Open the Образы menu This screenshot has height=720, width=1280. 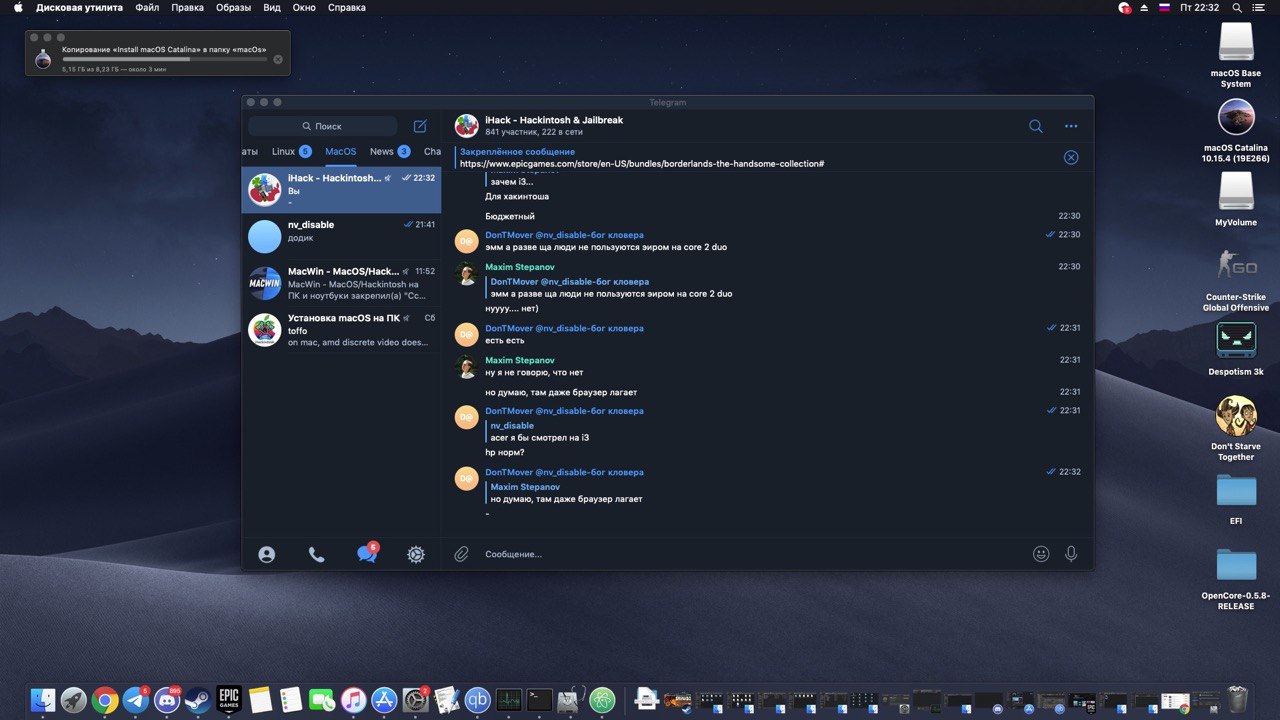tap(233, 7)
